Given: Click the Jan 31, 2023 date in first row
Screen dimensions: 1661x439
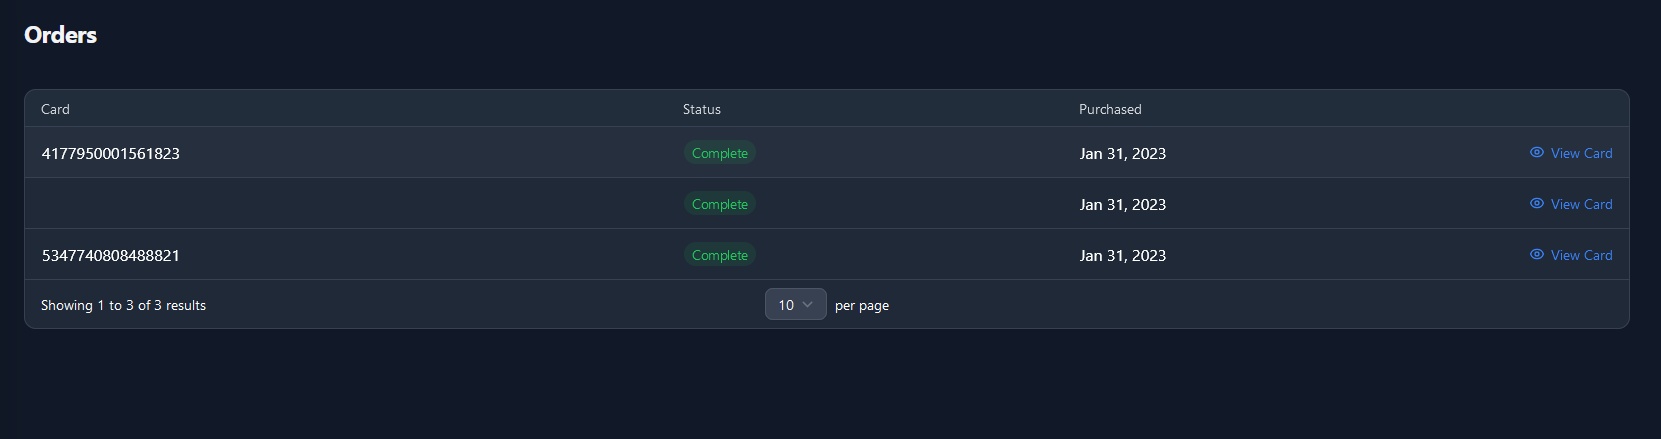Looking at the screenshot, I should point(1123,153).
